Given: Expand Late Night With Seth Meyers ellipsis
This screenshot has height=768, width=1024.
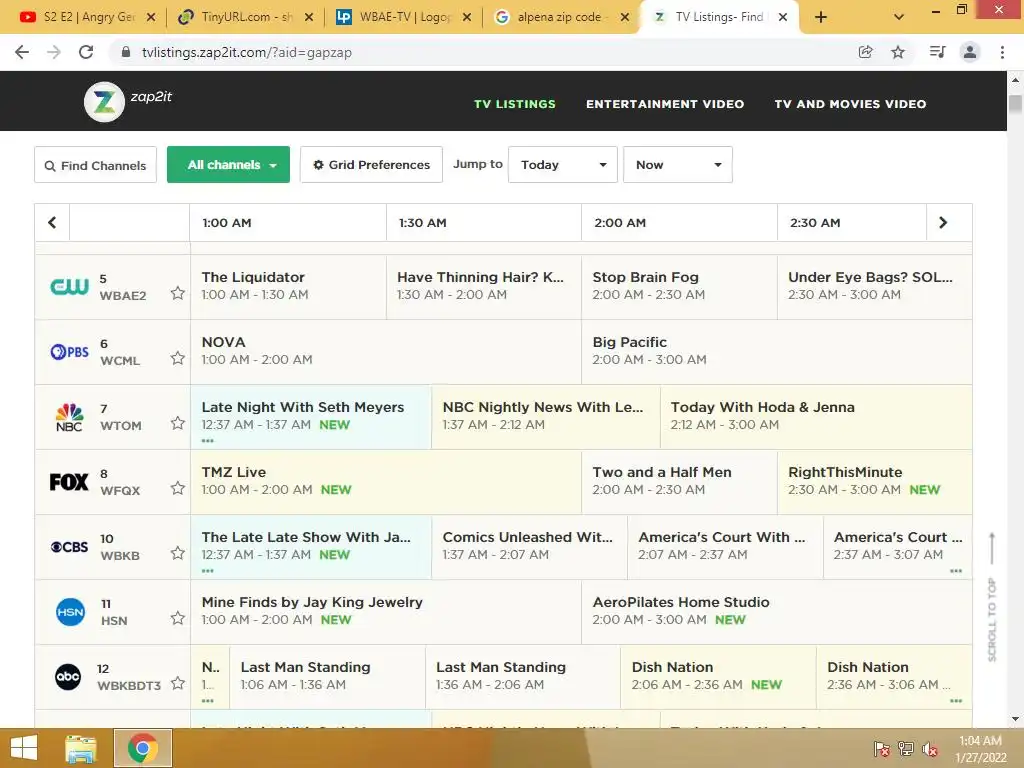Looking at the screenshot, I should click(208, 441).
